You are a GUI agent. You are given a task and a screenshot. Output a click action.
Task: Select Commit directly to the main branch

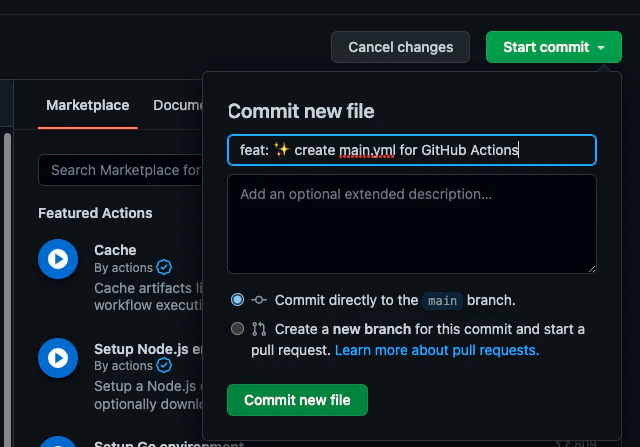(x=237, y=300)
